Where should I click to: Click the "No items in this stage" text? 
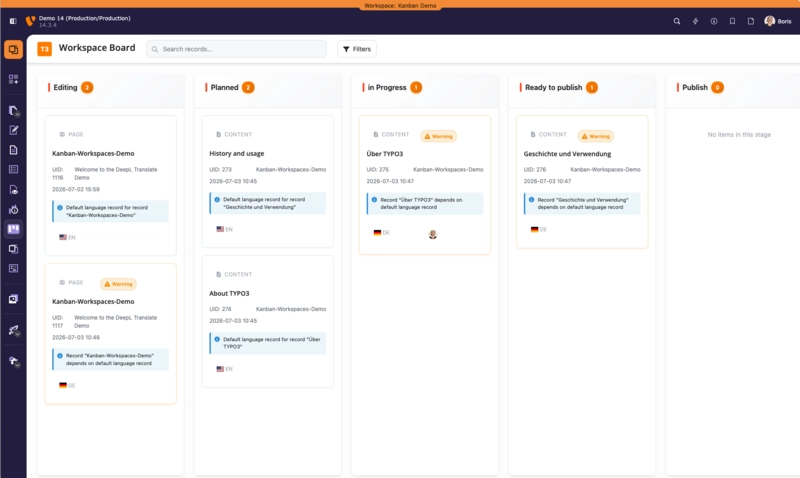coord(739,135)
